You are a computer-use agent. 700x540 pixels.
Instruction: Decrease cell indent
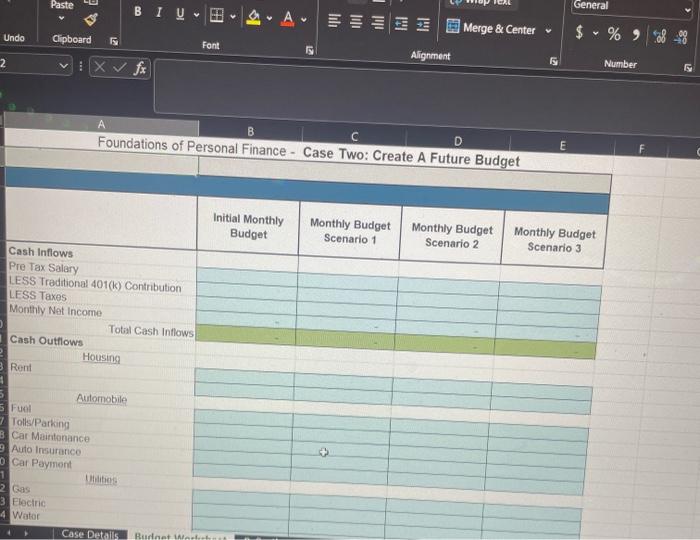click(401, 24)
